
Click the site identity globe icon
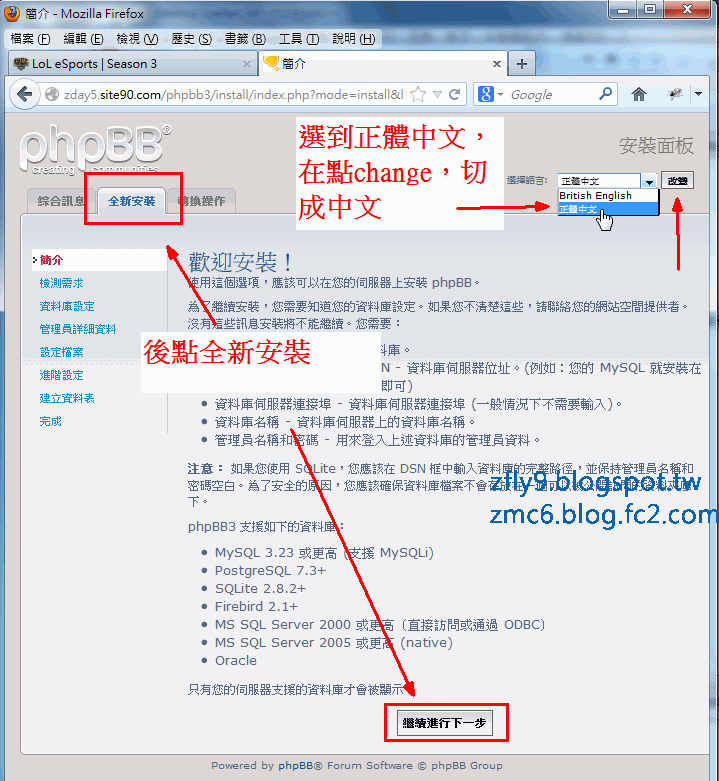tap(51, 94)
